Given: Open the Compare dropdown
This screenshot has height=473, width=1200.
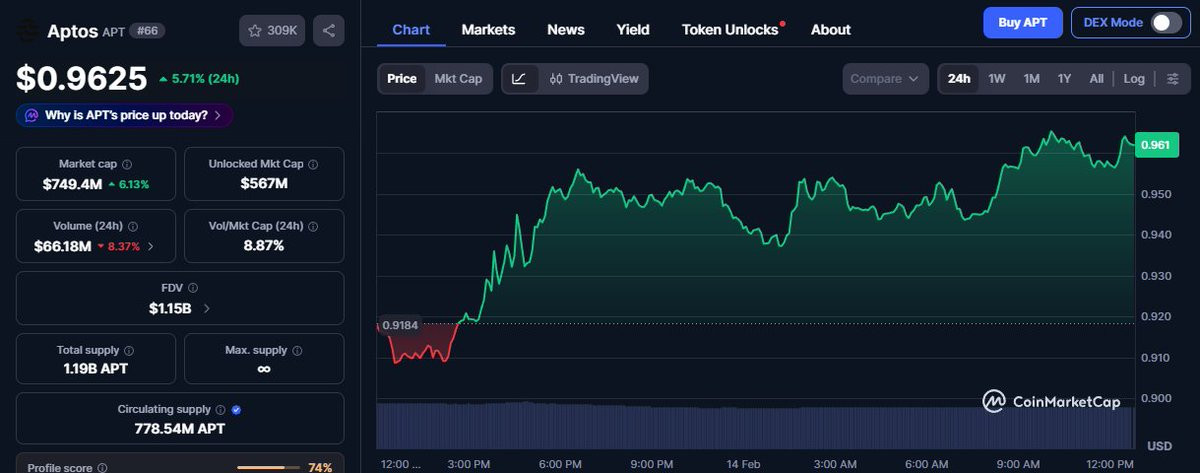Looking at the screenshot, I should click(887, 79).
